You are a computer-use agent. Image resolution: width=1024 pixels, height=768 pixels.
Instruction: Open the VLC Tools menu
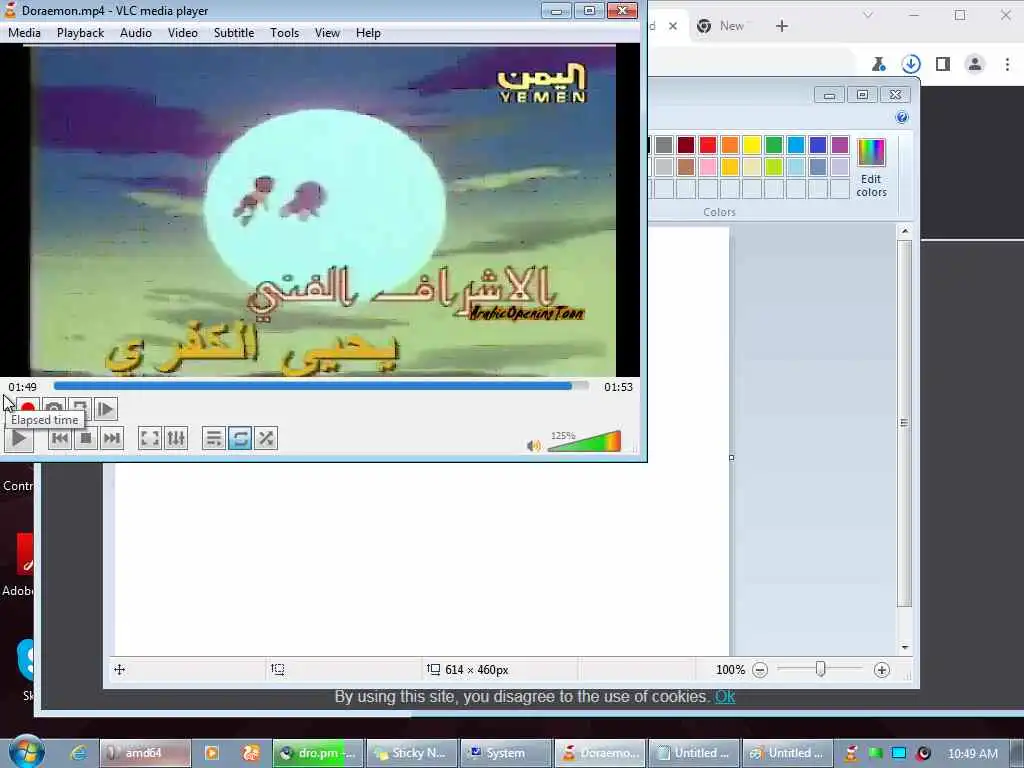coord(285,33)
